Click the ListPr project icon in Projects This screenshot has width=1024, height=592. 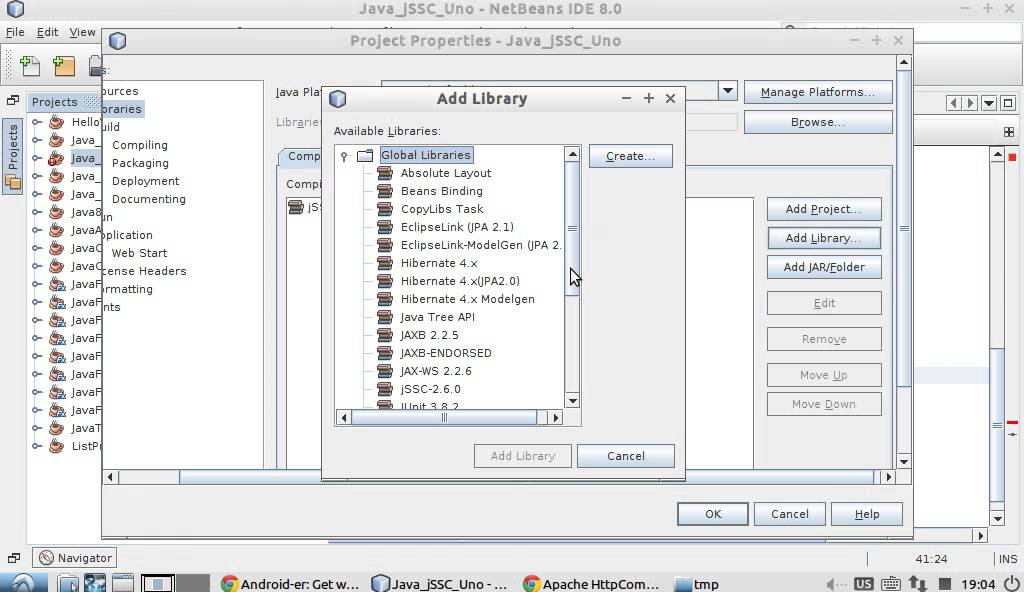57,446
